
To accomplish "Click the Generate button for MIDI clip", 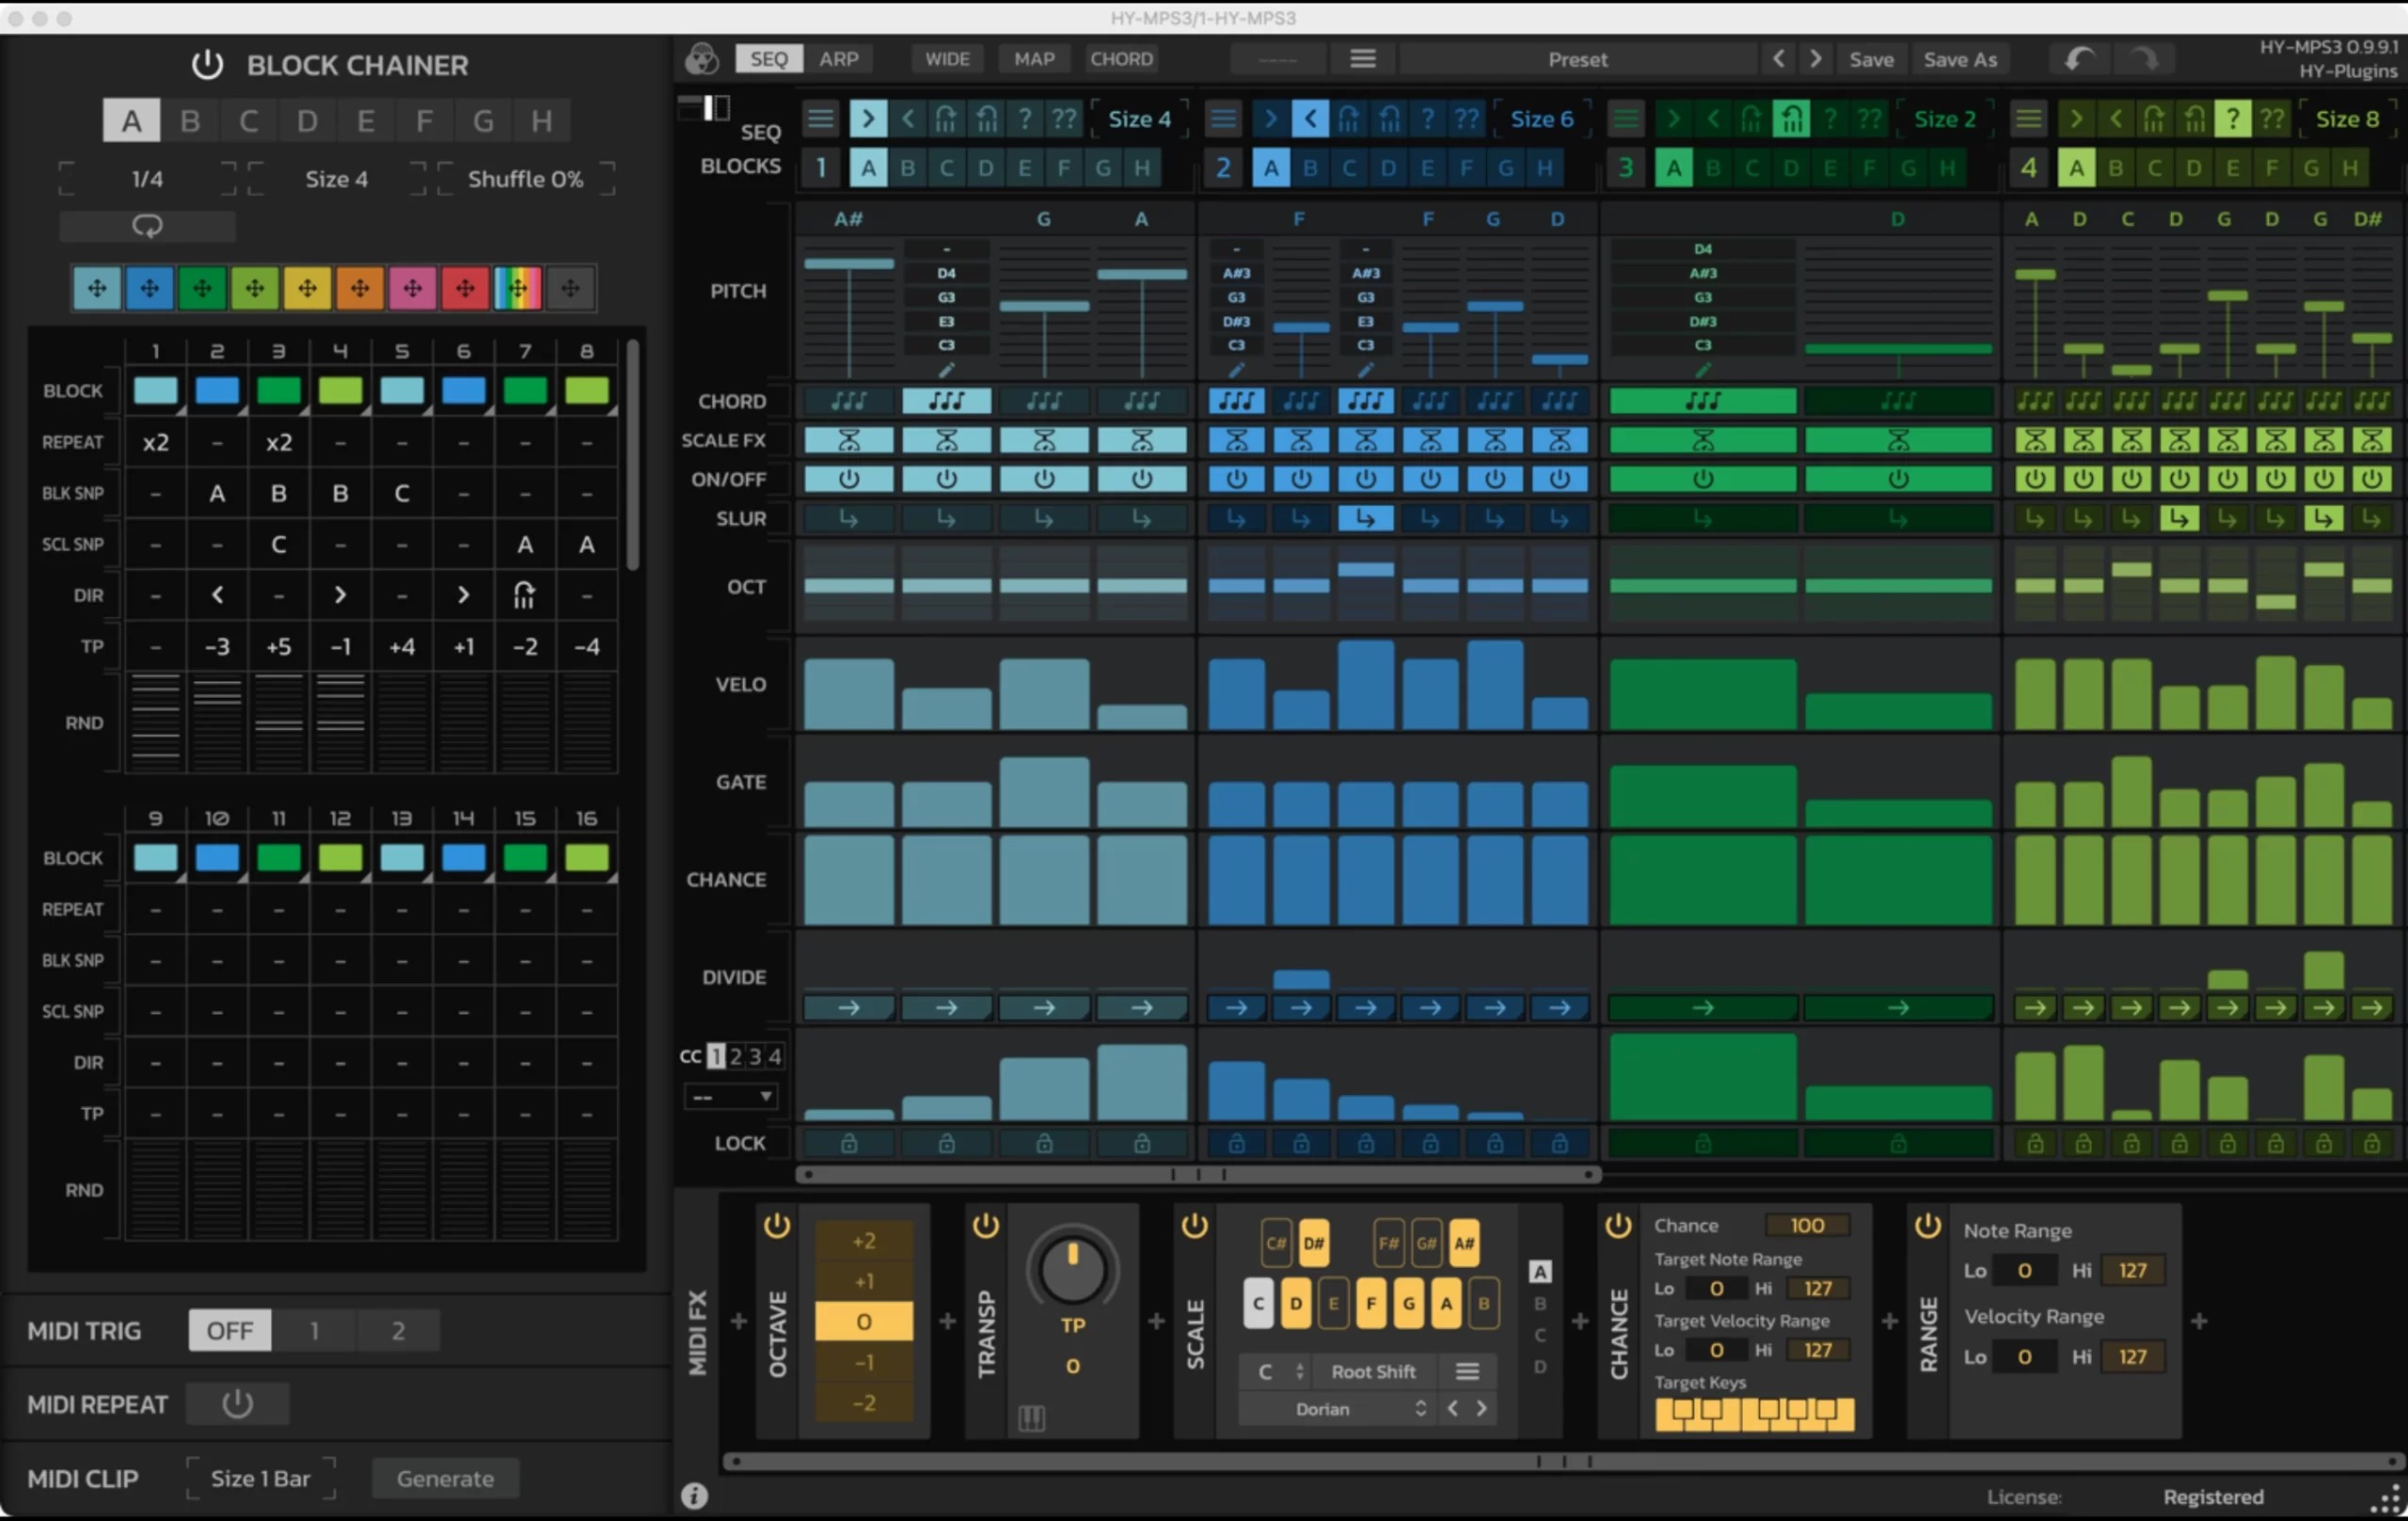I will pyautogui.click(x=444, y=1478).
